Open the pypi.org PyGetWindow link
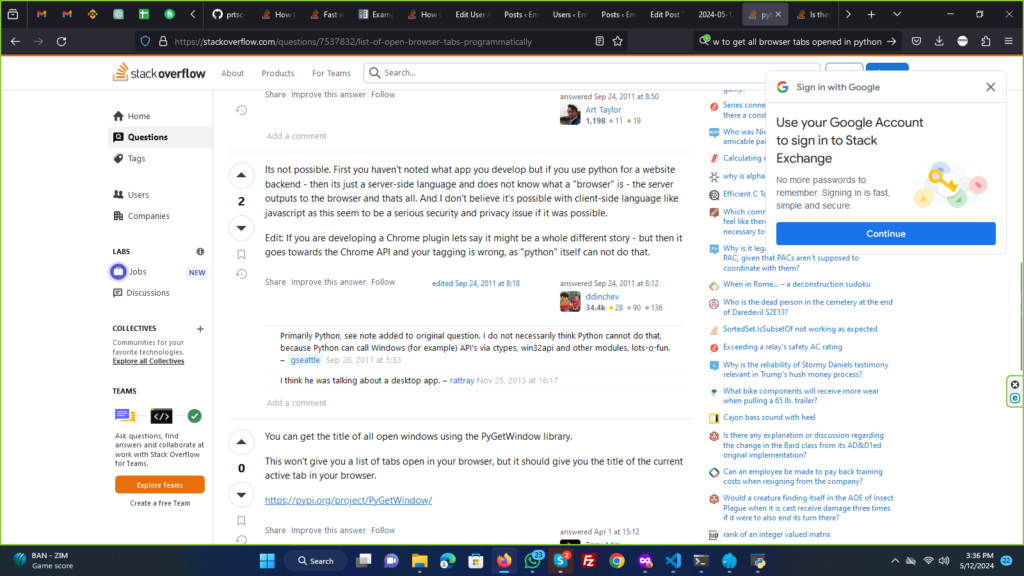 (x=348, y=500)
